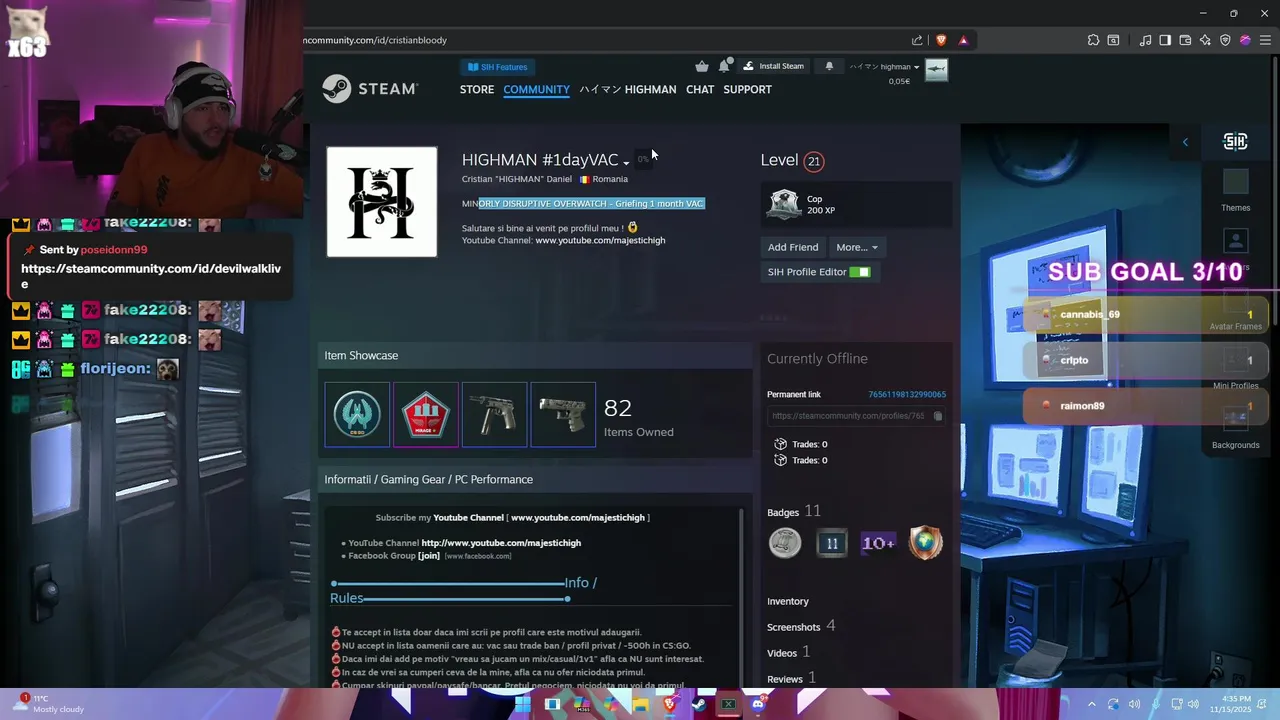Open the Brave VPN shield icon

tap(1225, 40)
